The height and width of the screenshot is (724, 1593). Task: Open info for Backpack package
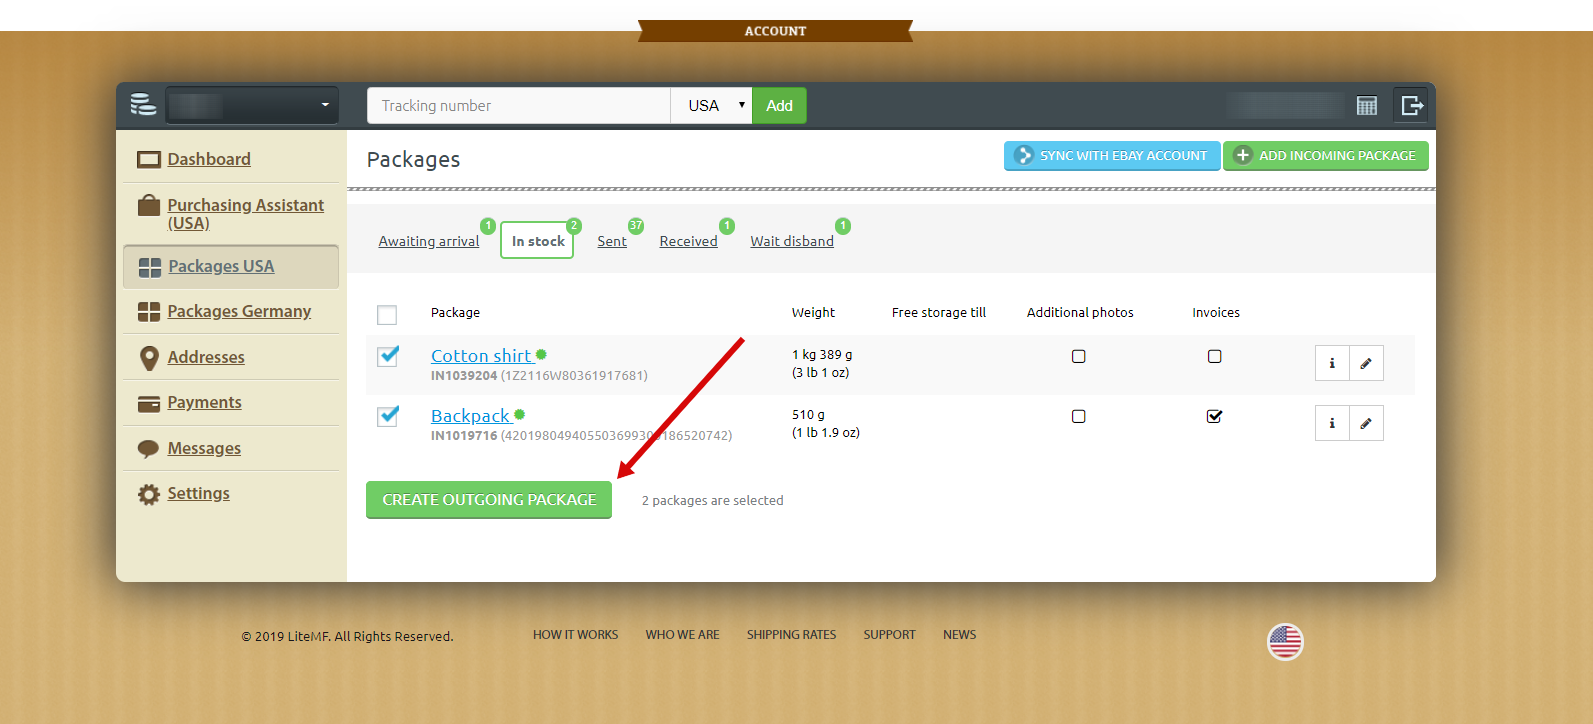coord(1332,424)
